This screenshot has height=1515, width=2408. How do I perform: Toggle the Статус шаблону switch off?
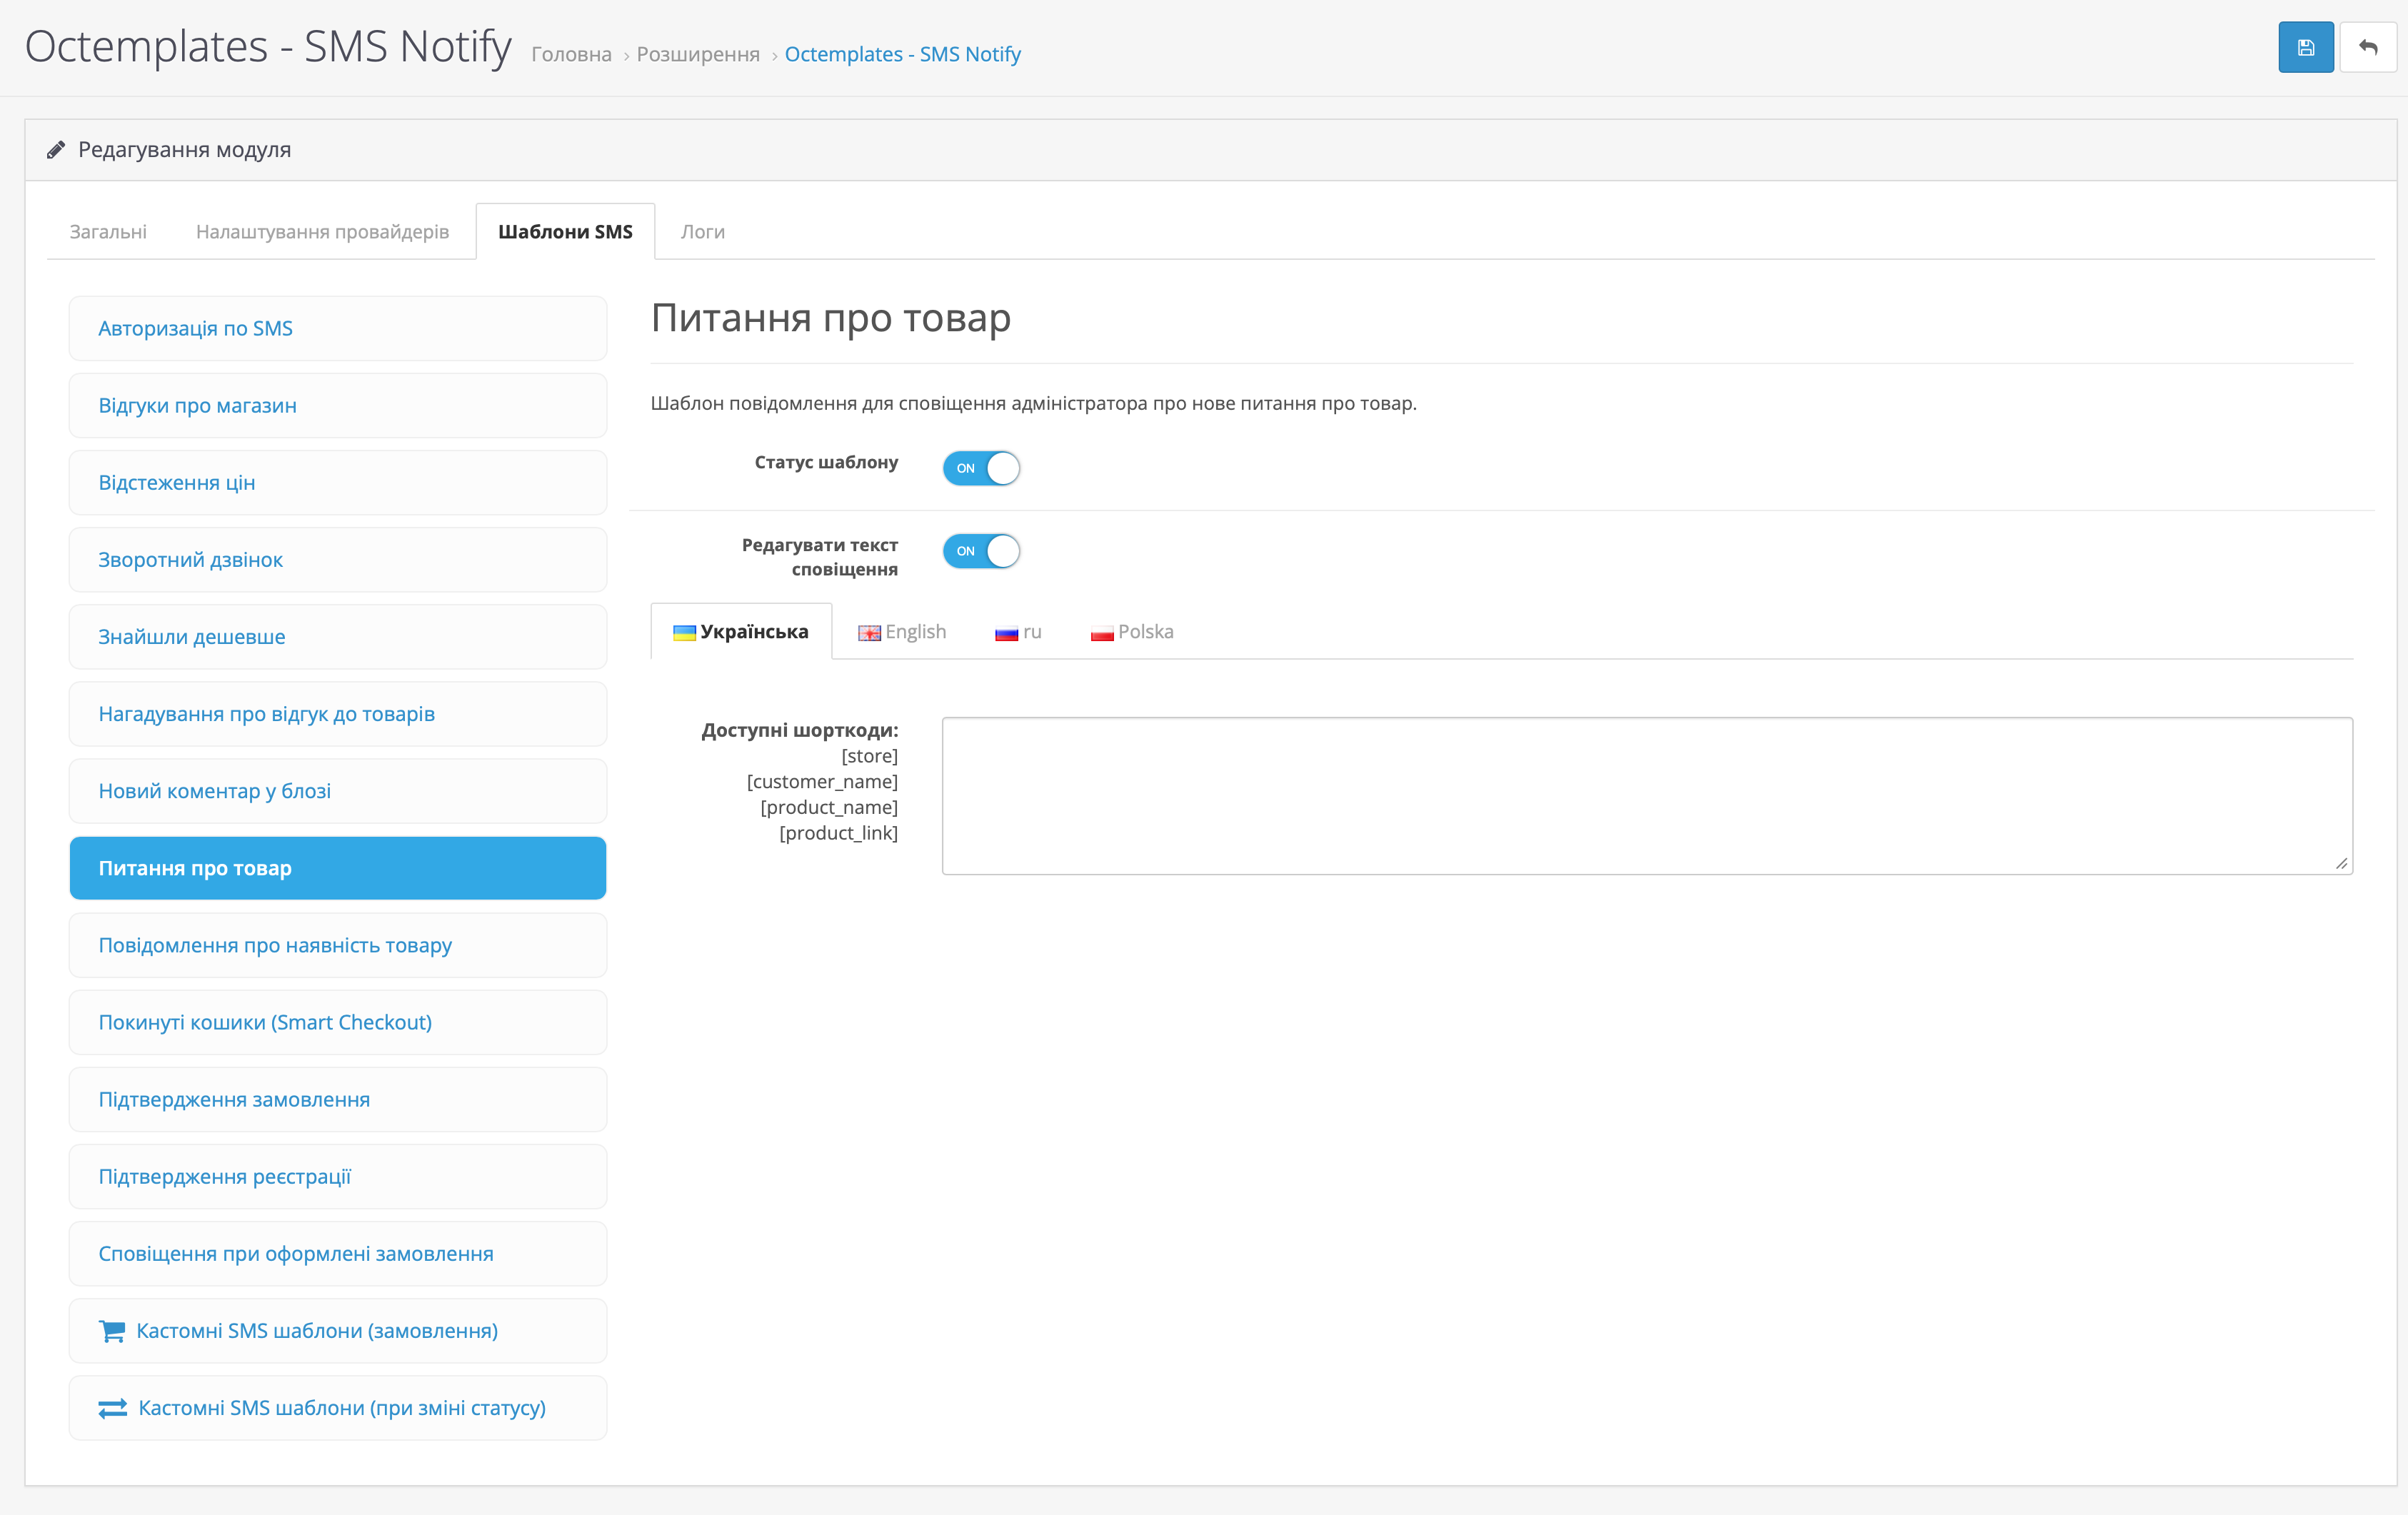[981, 468]
